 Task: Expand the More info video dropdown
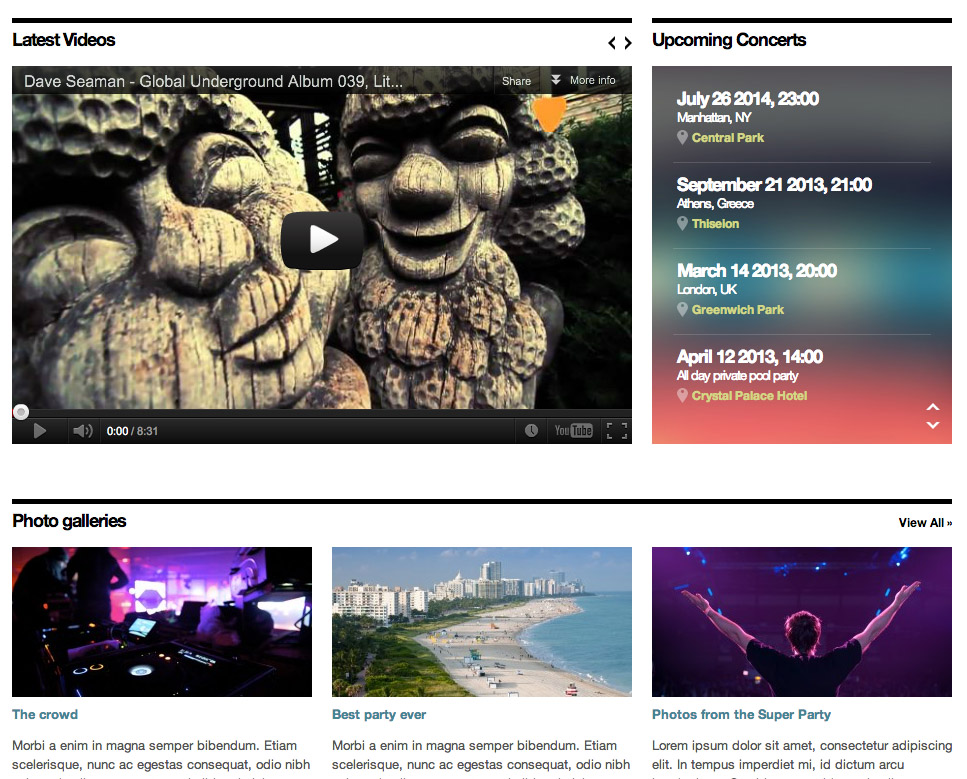[583, 80]
